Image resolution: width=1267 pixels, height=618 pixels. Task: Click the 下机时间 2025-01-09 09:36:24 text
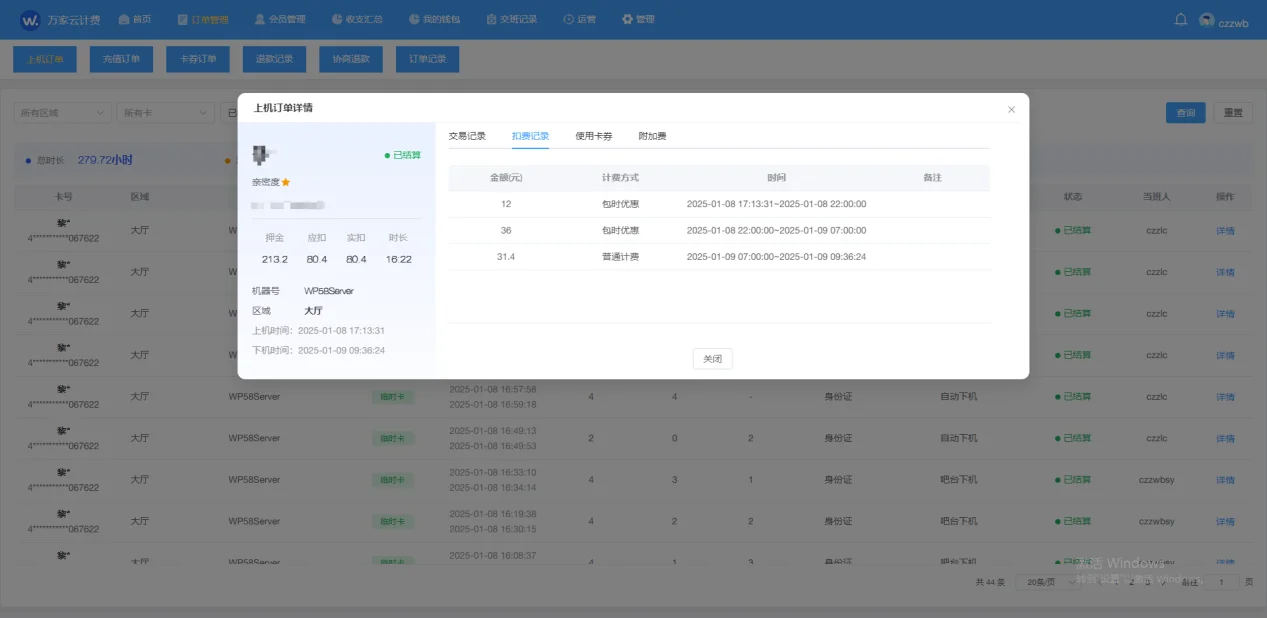[x=318, y=351]
